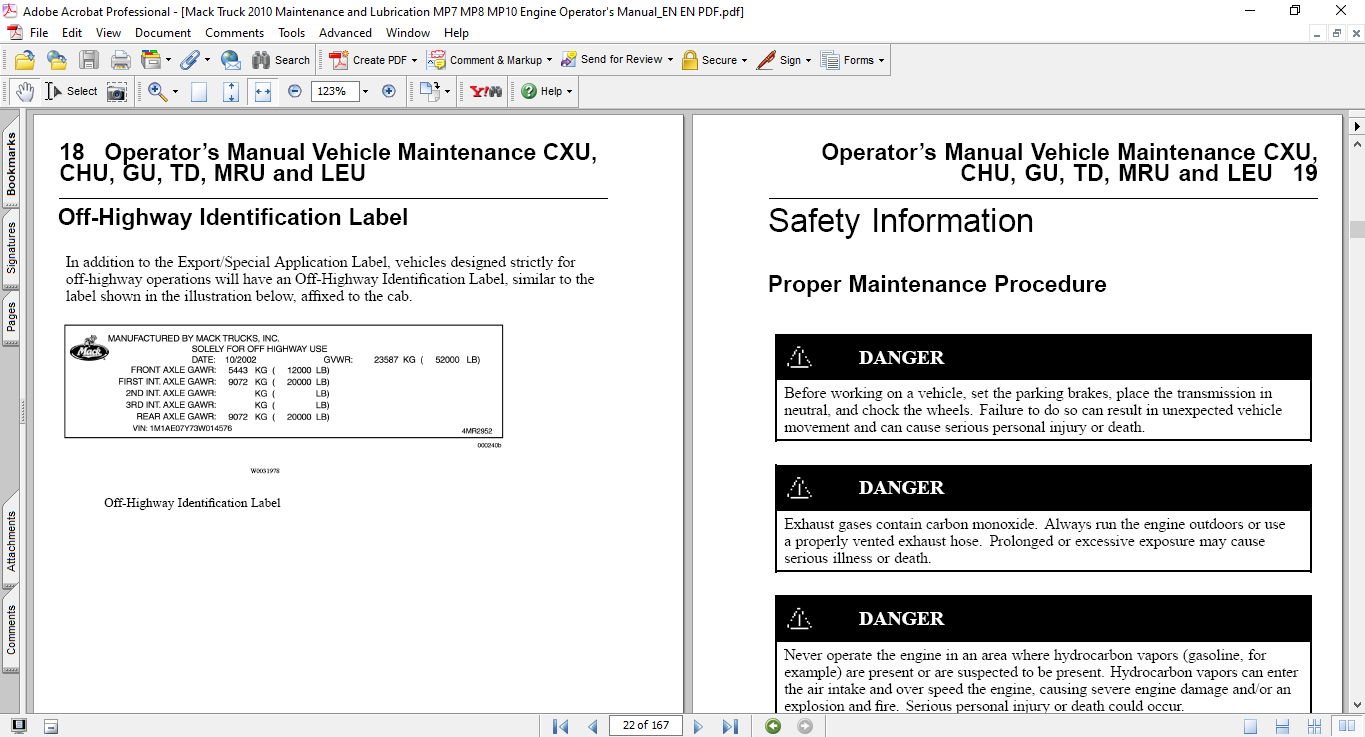1365x737 pixels.
Task: Open the Create PDF dropdown
Action: [x=414, y=60]
